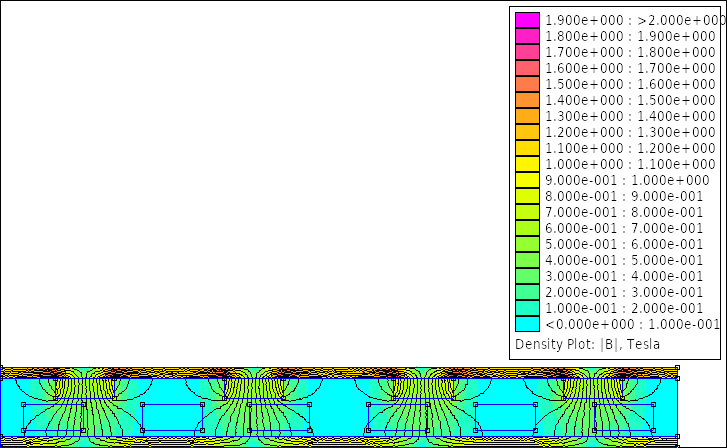Viewport: 727px width, 448px height.
Task: Click the 'Density Plot: |B|, Tesla' caption
Action: coord(587,345)
